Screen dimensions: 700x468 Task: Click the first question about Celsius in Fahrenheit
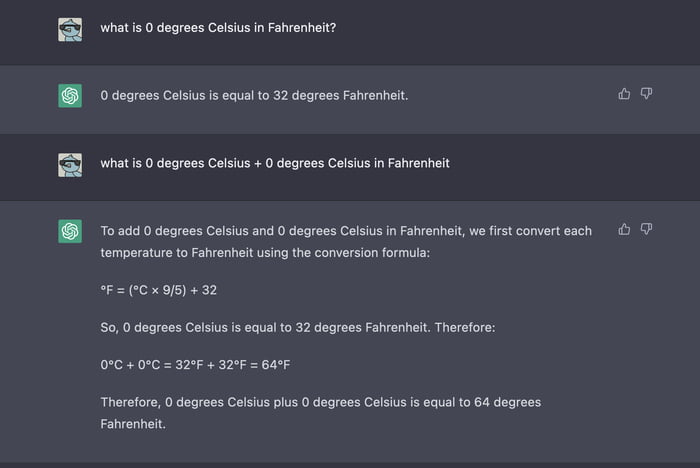point(218,27)
